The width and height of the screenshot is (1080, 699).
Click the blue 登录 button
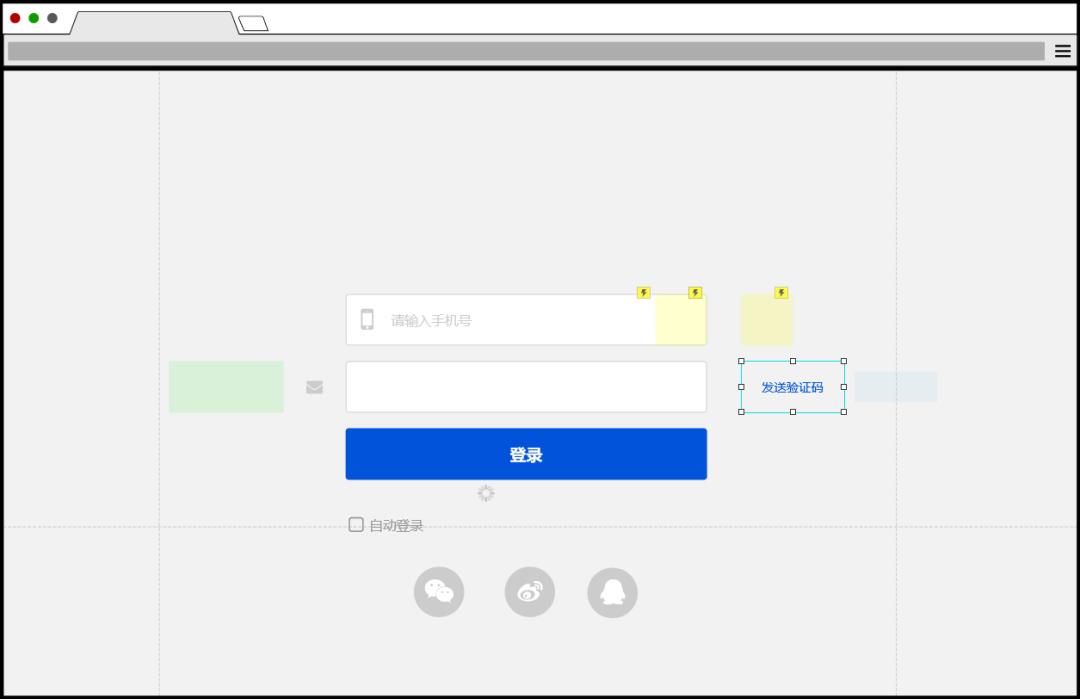526,454
